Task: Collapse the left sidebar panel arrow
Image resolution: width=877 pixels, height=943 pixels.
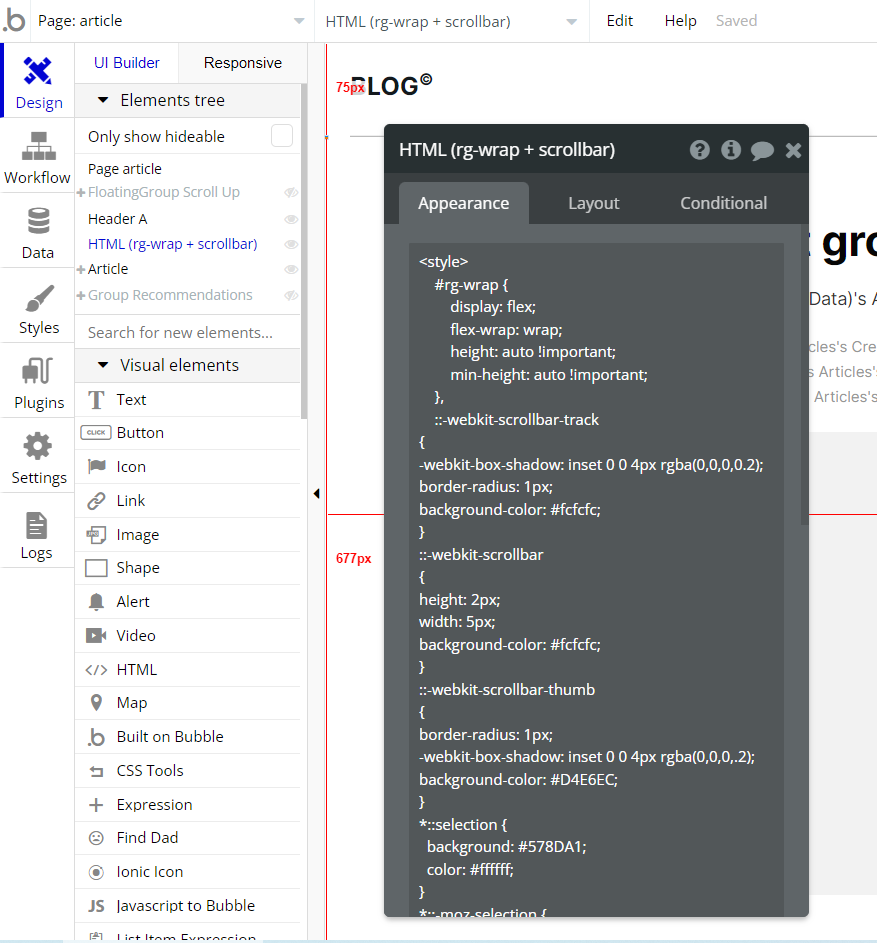Action: tap(316, 494)
